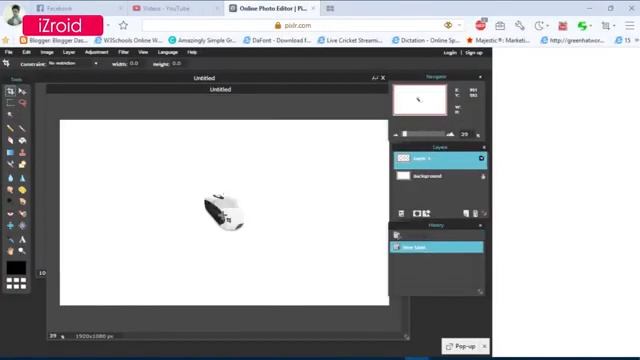Click the New layer icon in Layers panel

click(x=466, y=213)
